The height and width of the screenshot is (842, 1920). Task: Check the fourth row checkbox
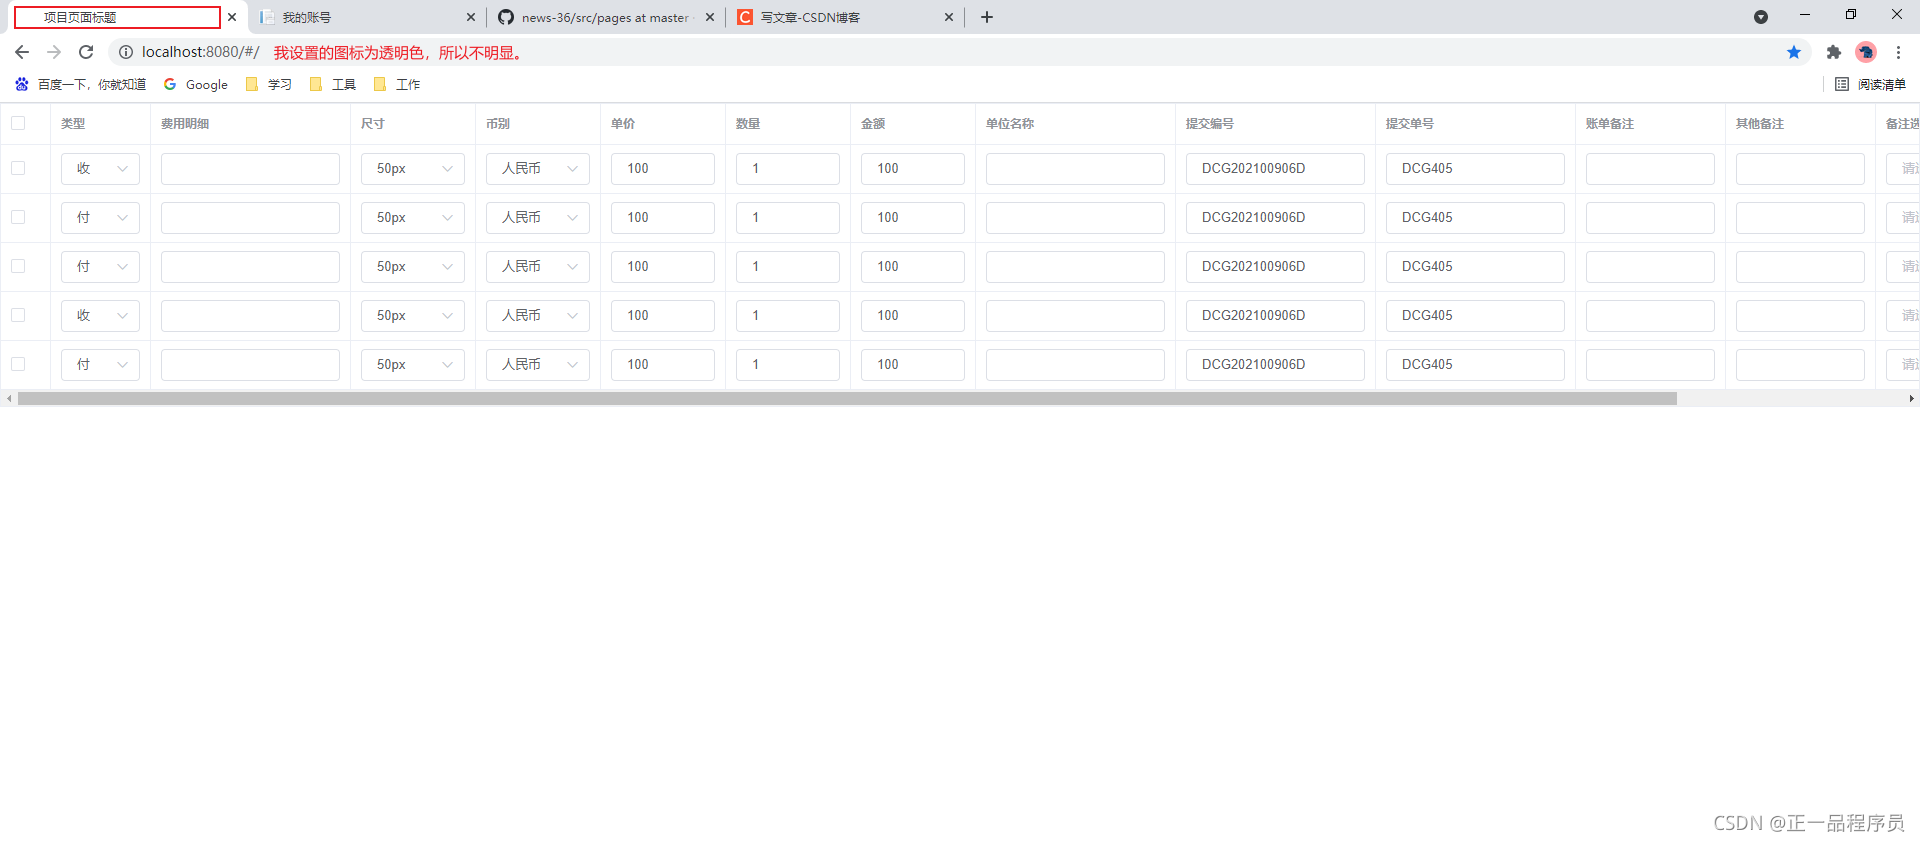(x=18, y=315)
